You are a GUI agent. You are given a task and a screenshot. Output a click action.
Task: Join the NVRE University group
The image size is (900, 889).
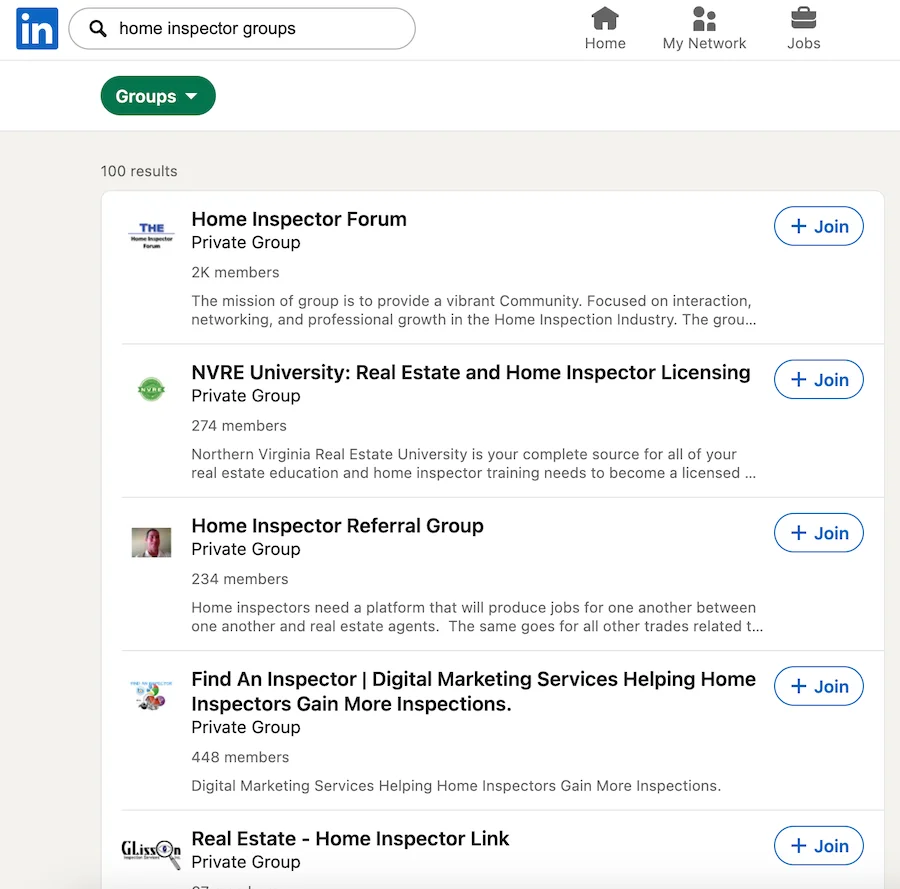click(x=818, y=379)
